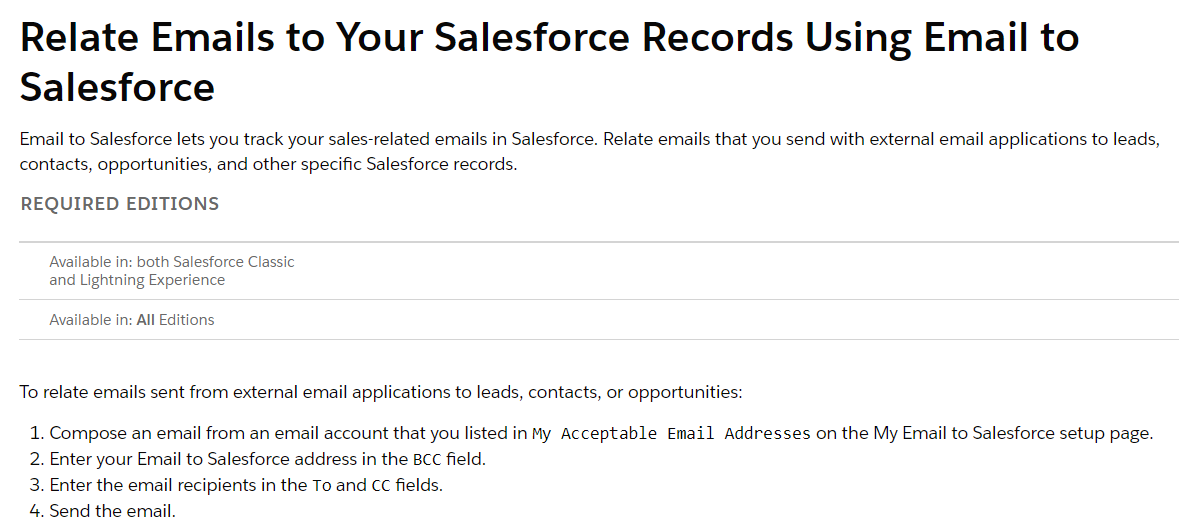Click the "and Lightning Experience" line
Image resolution: width=1179 pixels, height=527 pixels.
(x=137, y=280)
